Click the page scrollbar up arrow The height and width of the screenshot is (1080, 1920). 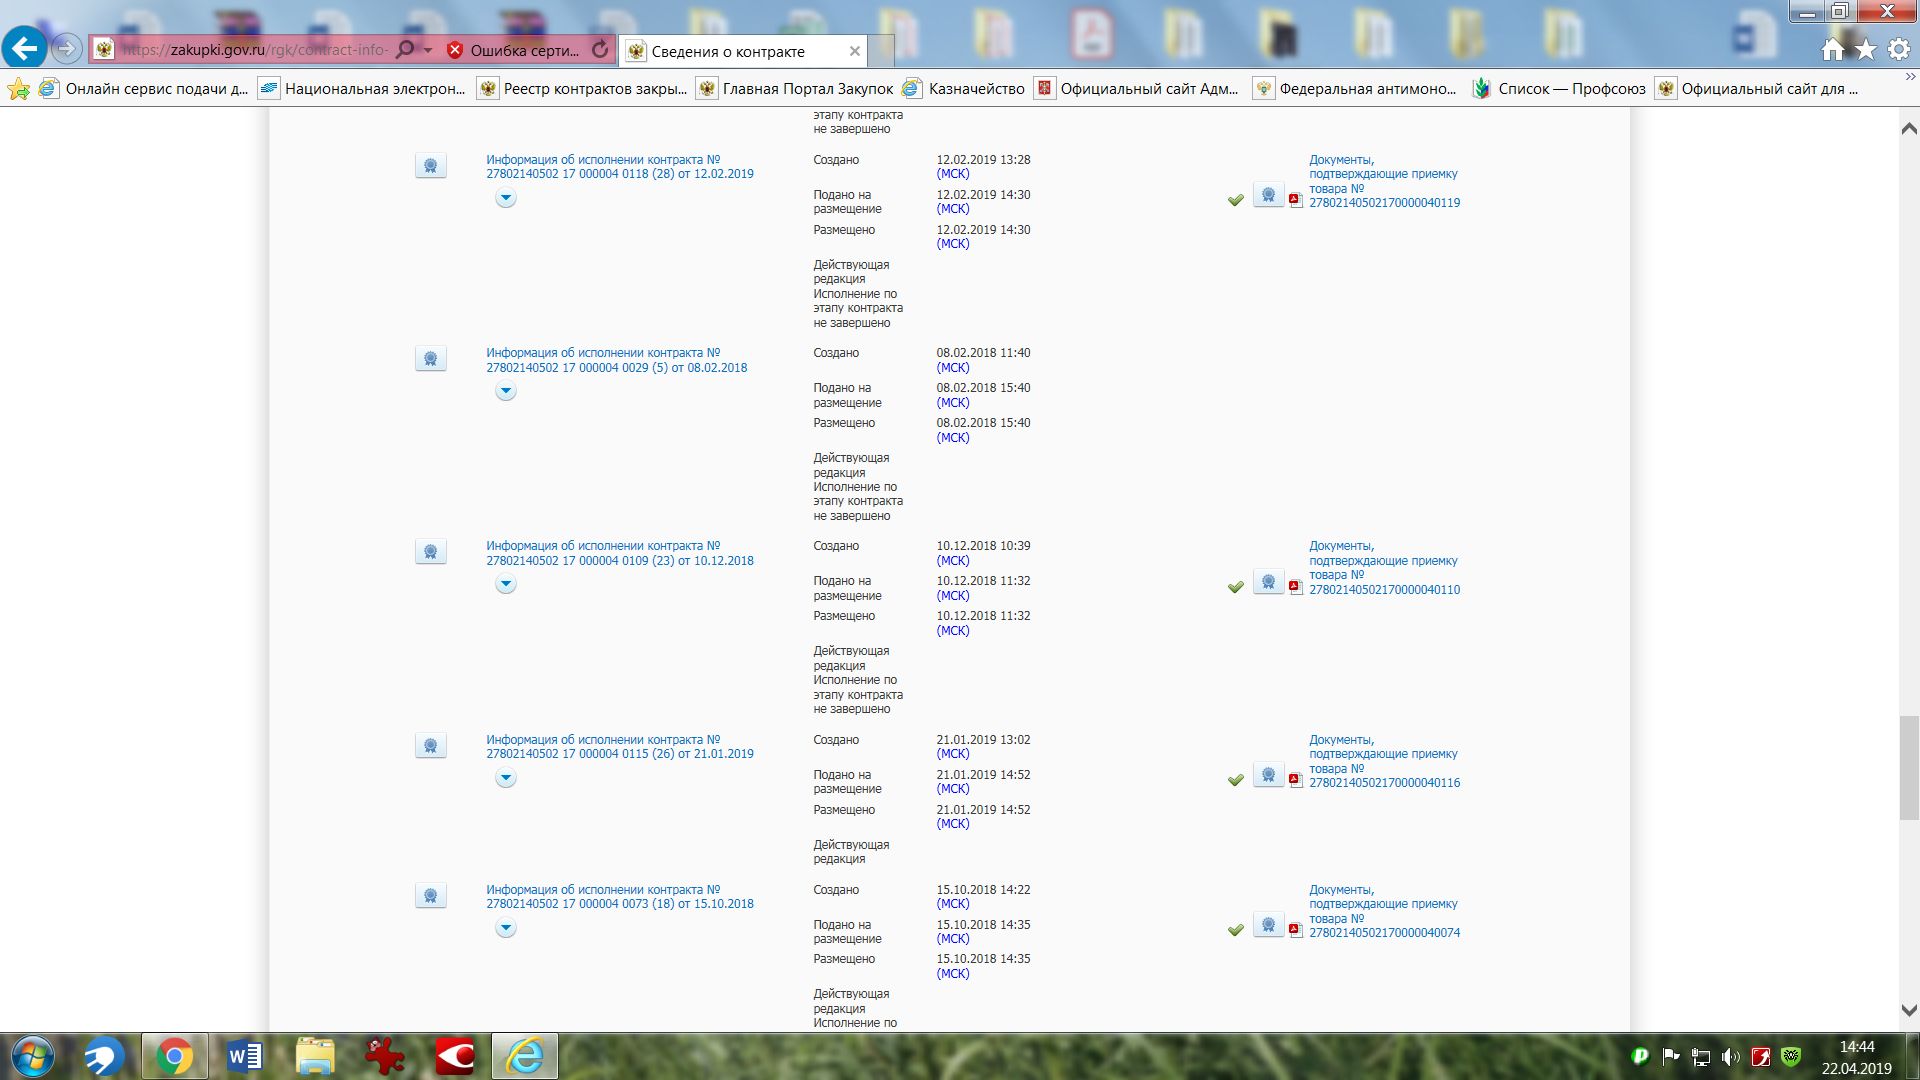point(1909,128)
